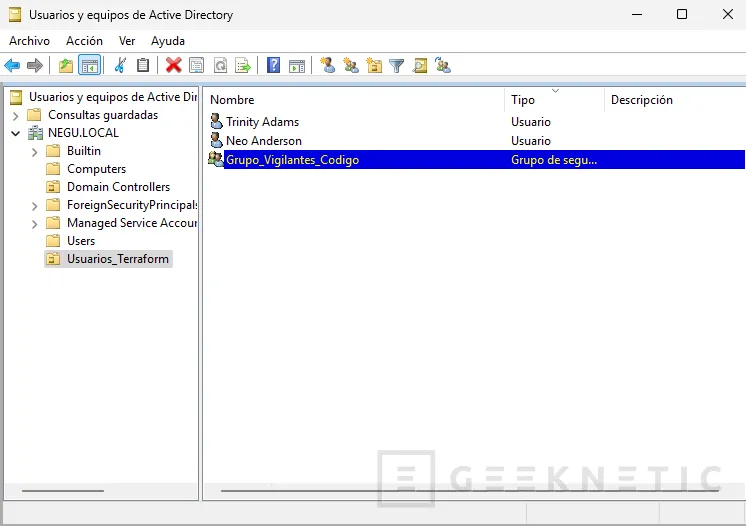The image size is (746, 526).
Task: Select the Users container
Action: click(x=81, y=241)
